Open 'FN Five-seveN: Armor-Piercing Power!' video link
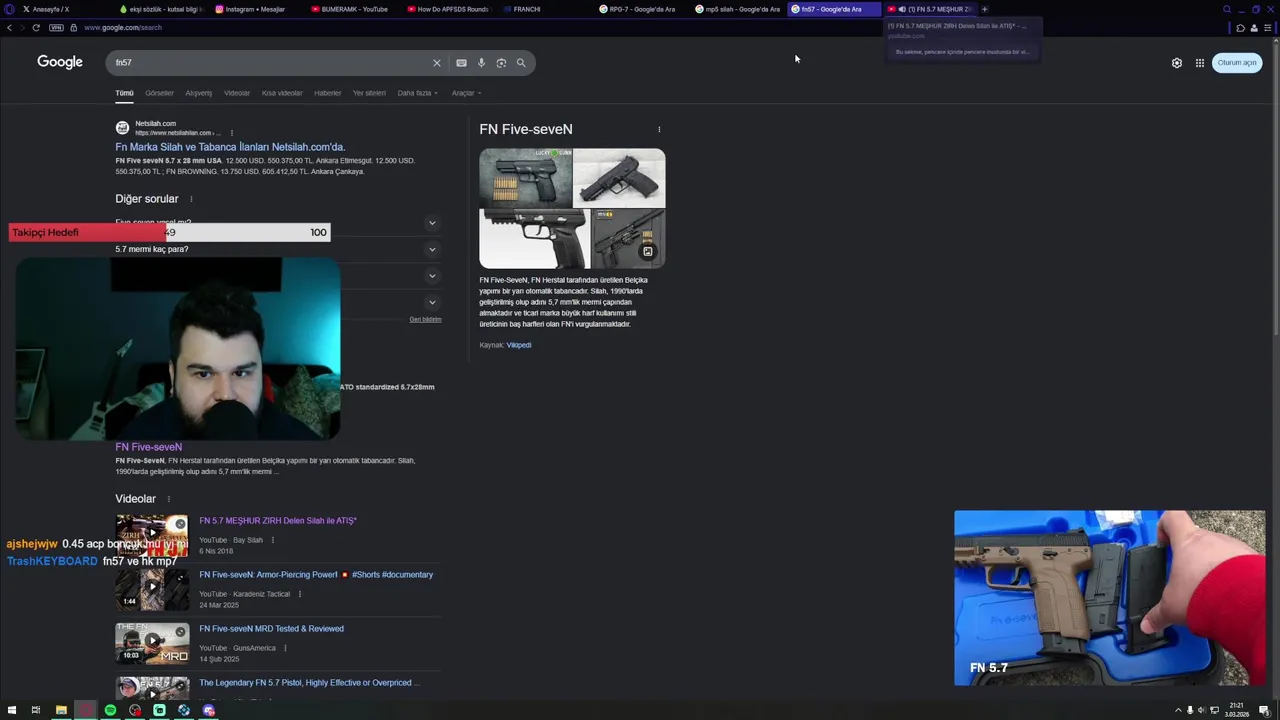The height and width of the screenshot is (720, 1280). click(316, 575)
